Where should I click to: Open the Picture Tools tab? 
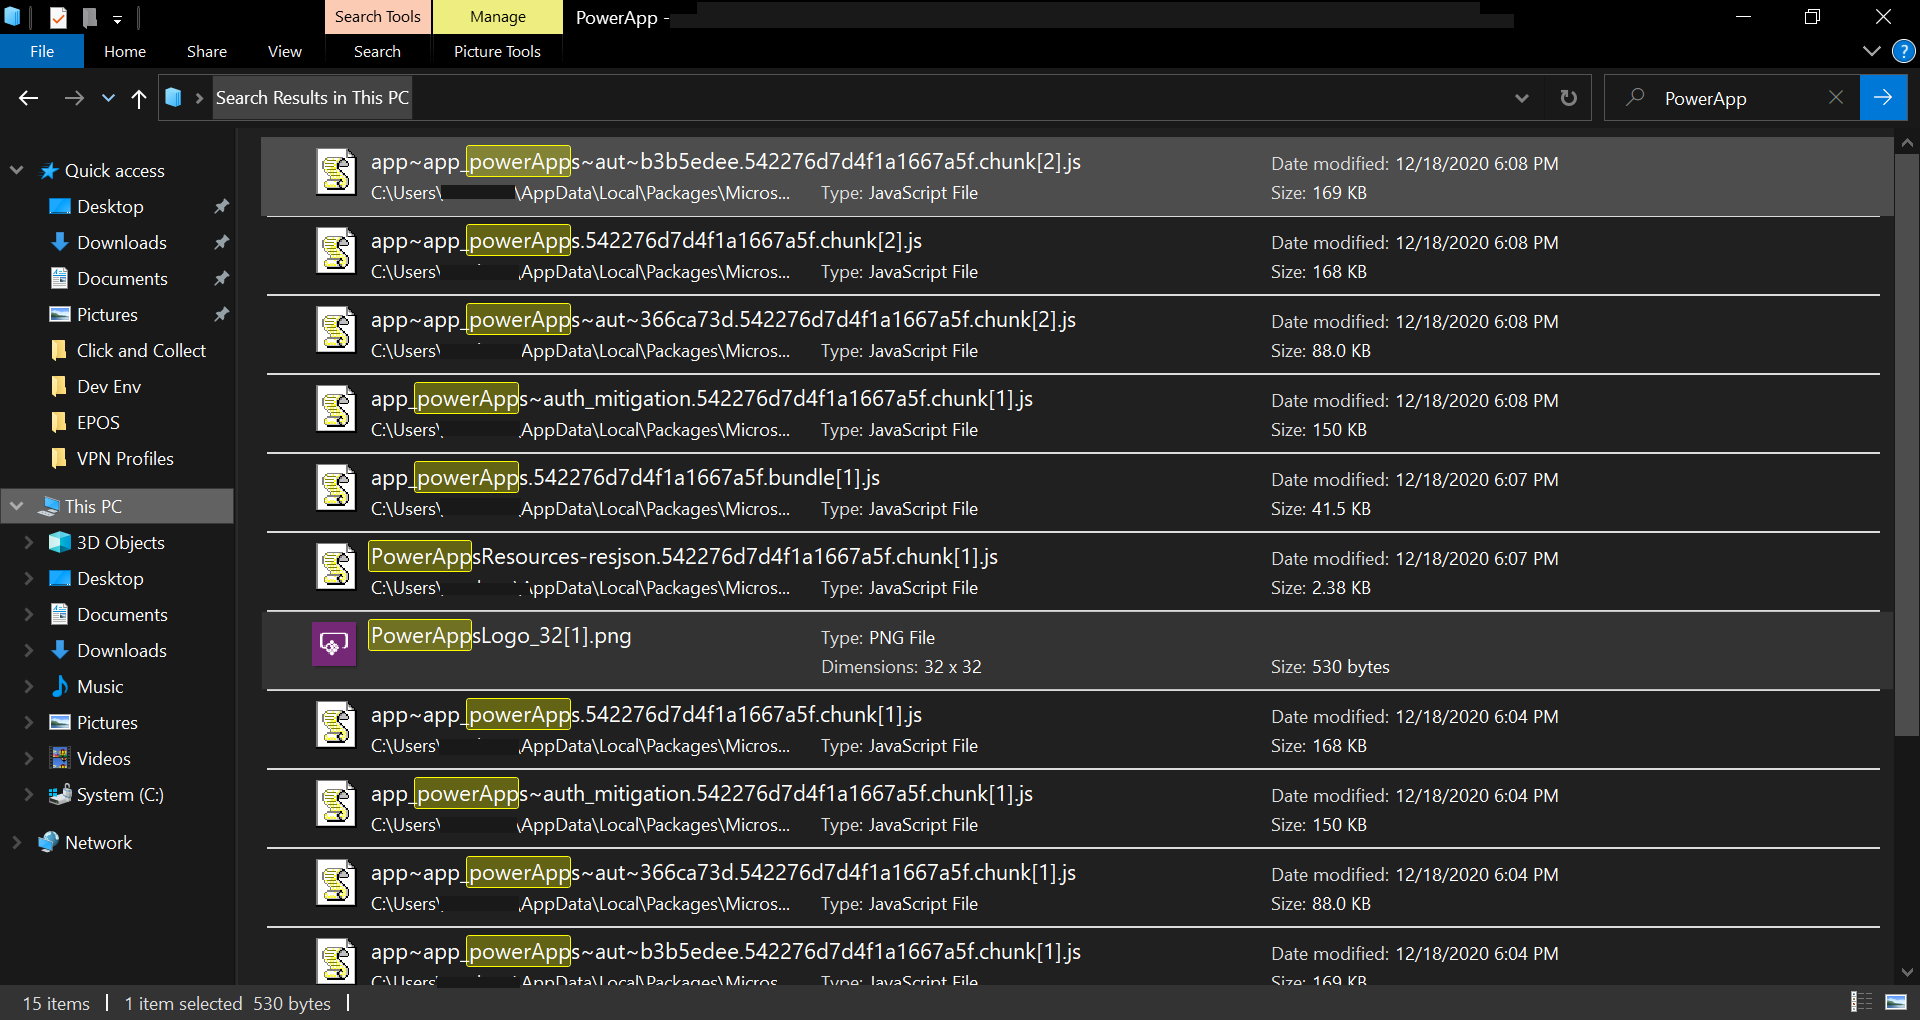click(x=497, y=51)
